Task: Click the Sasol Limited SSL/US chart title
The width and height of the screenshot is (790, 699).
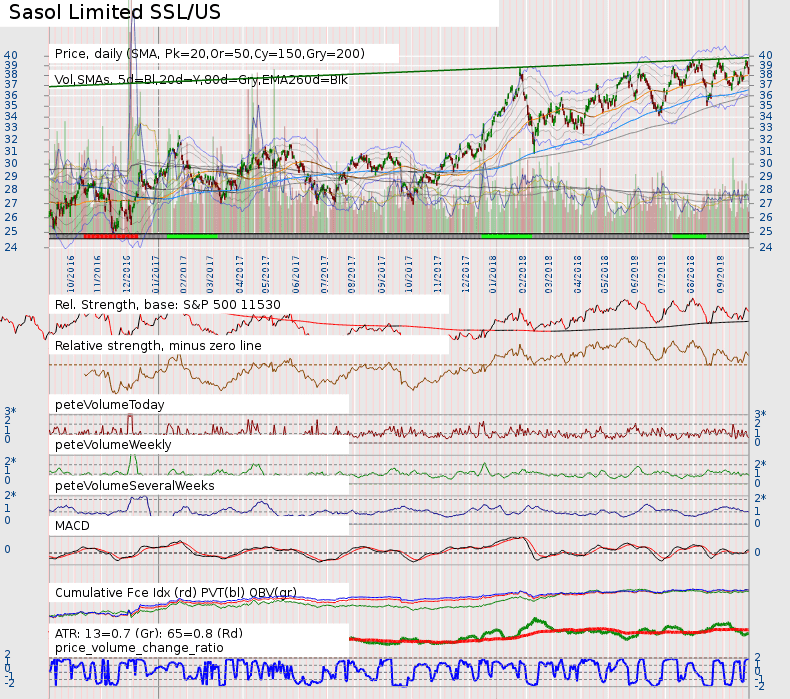Action: coord(115,12)
